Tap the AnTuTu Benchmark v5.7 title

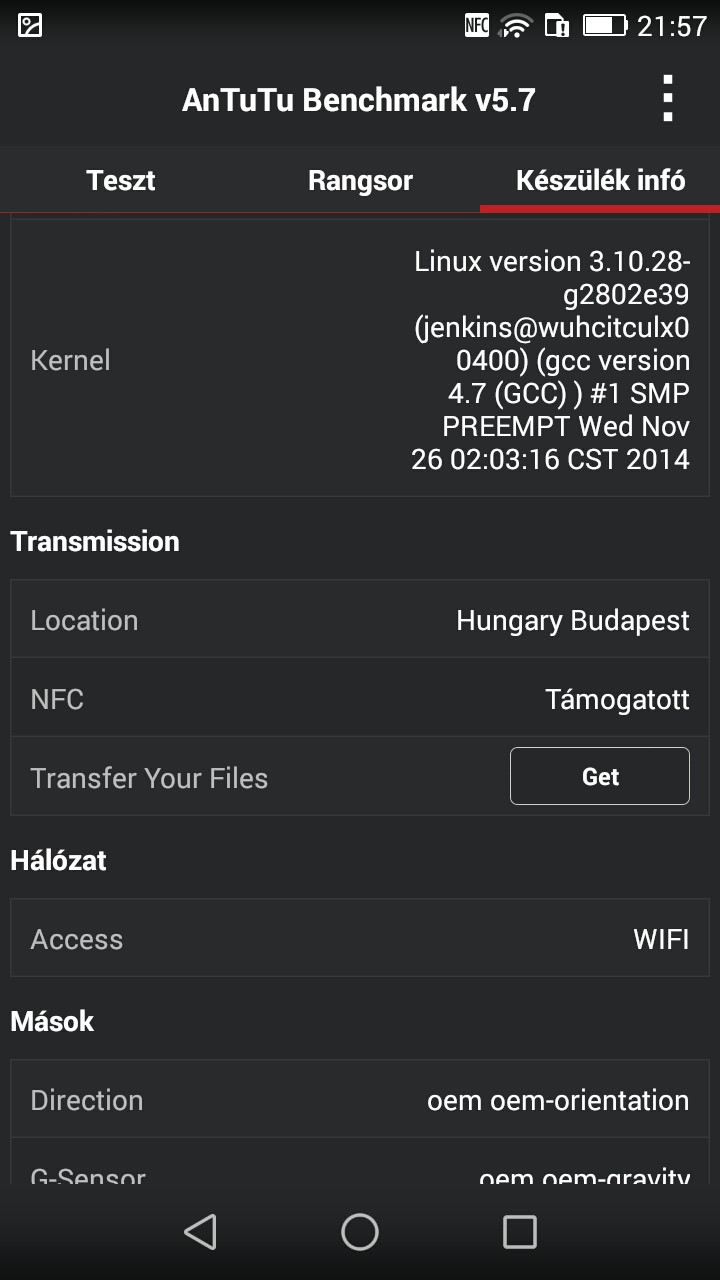359,100
